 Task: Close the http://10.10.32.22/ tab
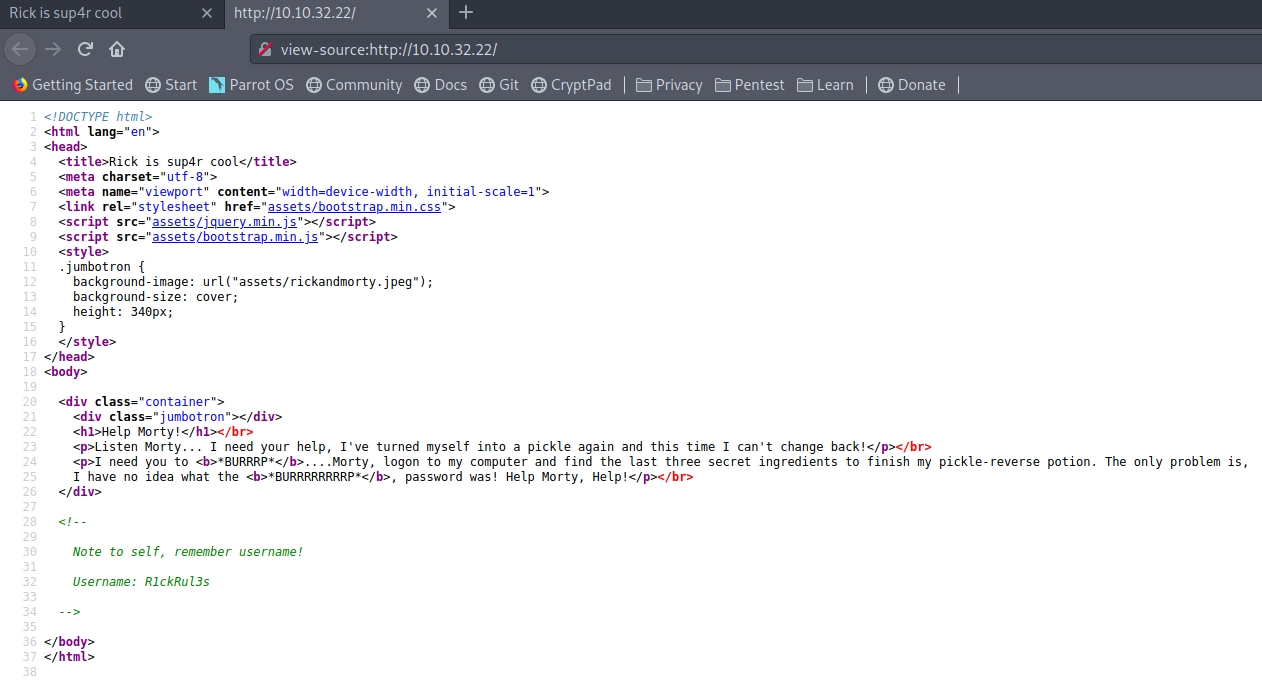coord(432,13)
